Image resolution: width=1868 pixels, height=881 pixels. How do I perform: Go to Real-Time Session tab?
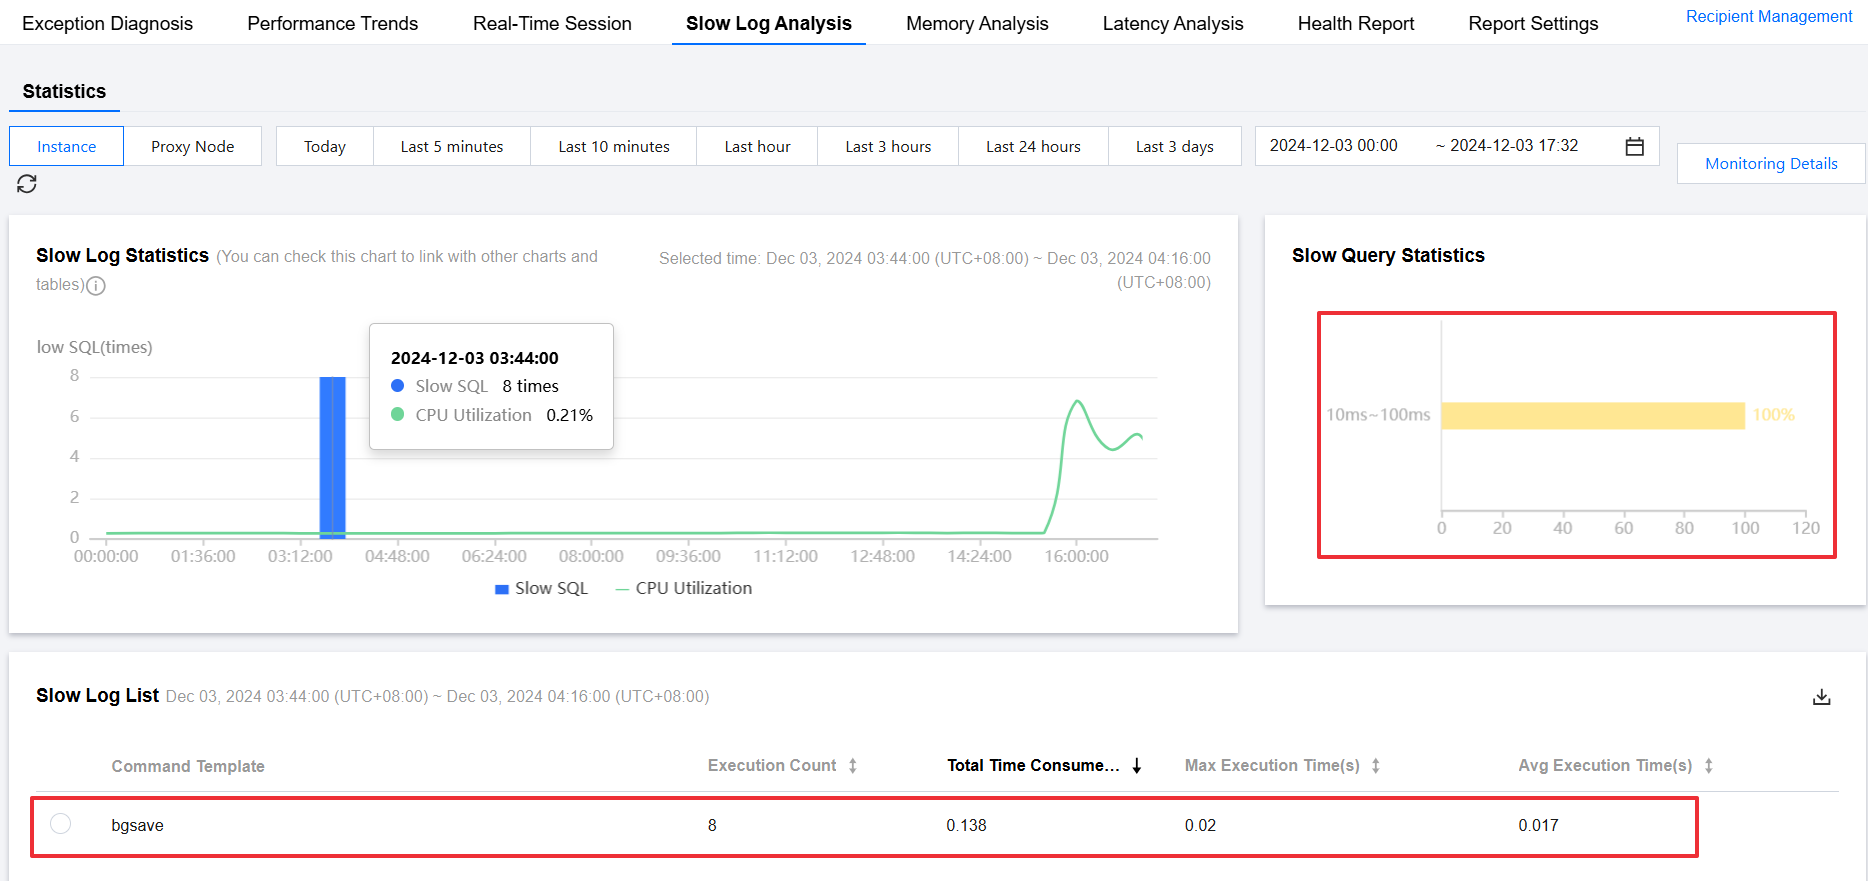coord(552,23)
